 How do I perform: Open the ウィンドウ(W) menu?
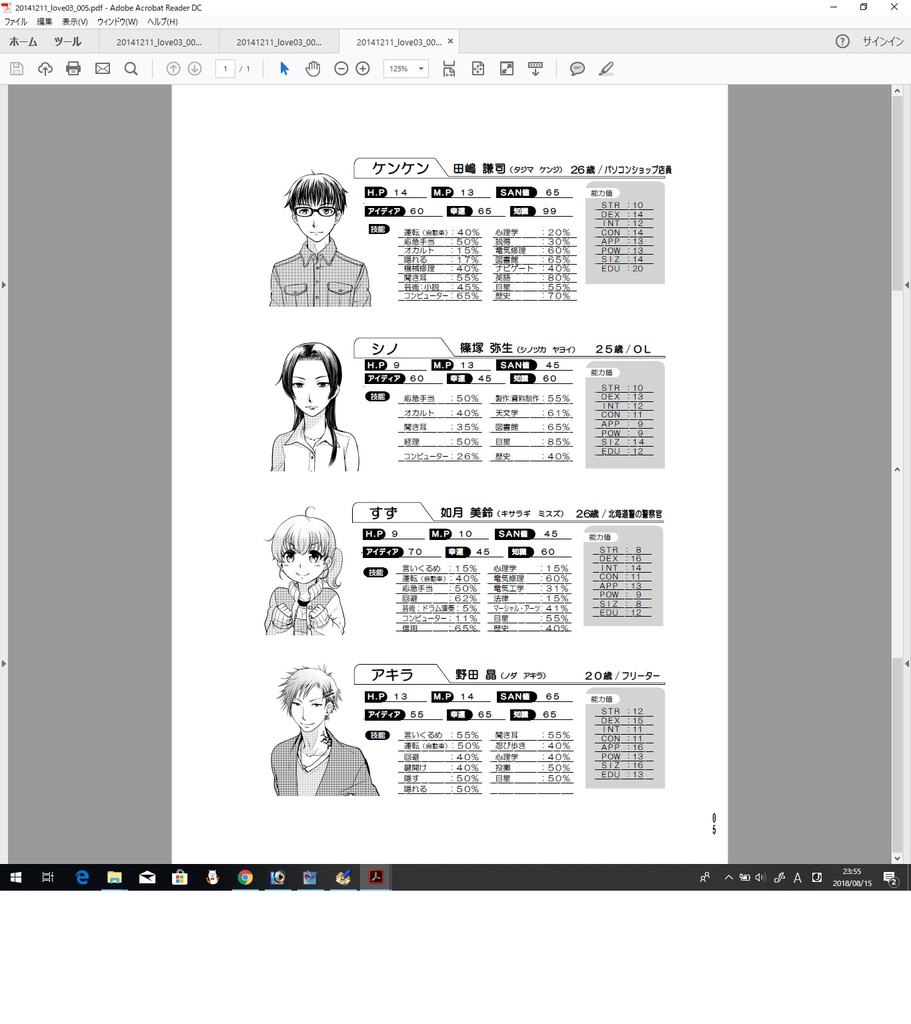[118, 22]
